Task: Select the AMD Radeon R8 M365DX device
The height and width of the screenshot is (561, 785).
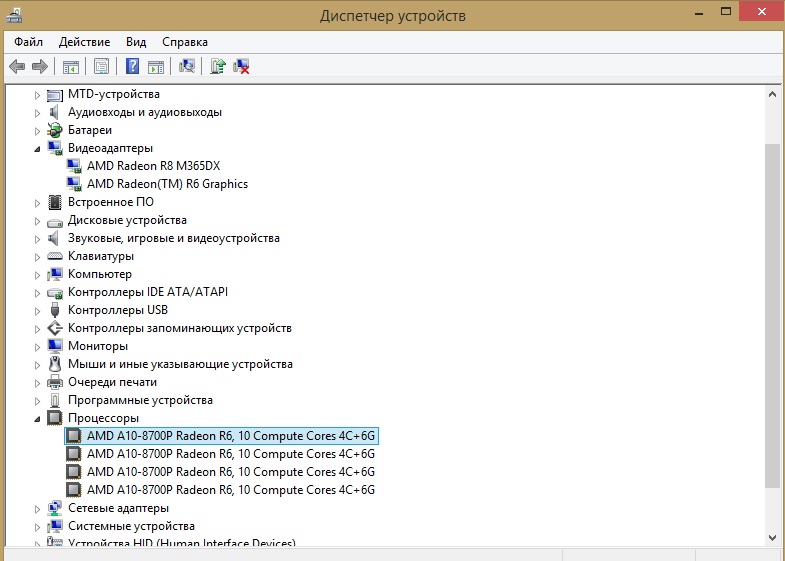Action: 152,166
